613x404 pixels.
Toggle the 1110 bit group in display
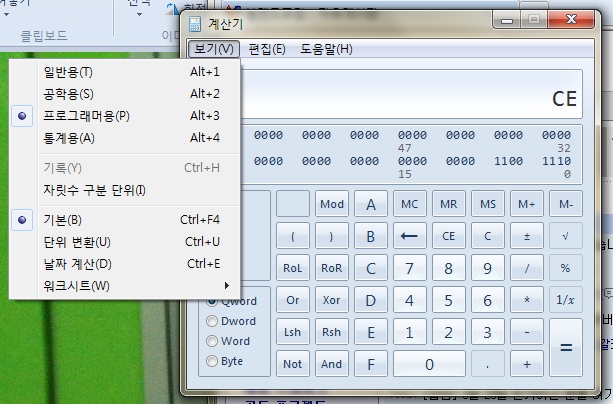click(556, 160)
